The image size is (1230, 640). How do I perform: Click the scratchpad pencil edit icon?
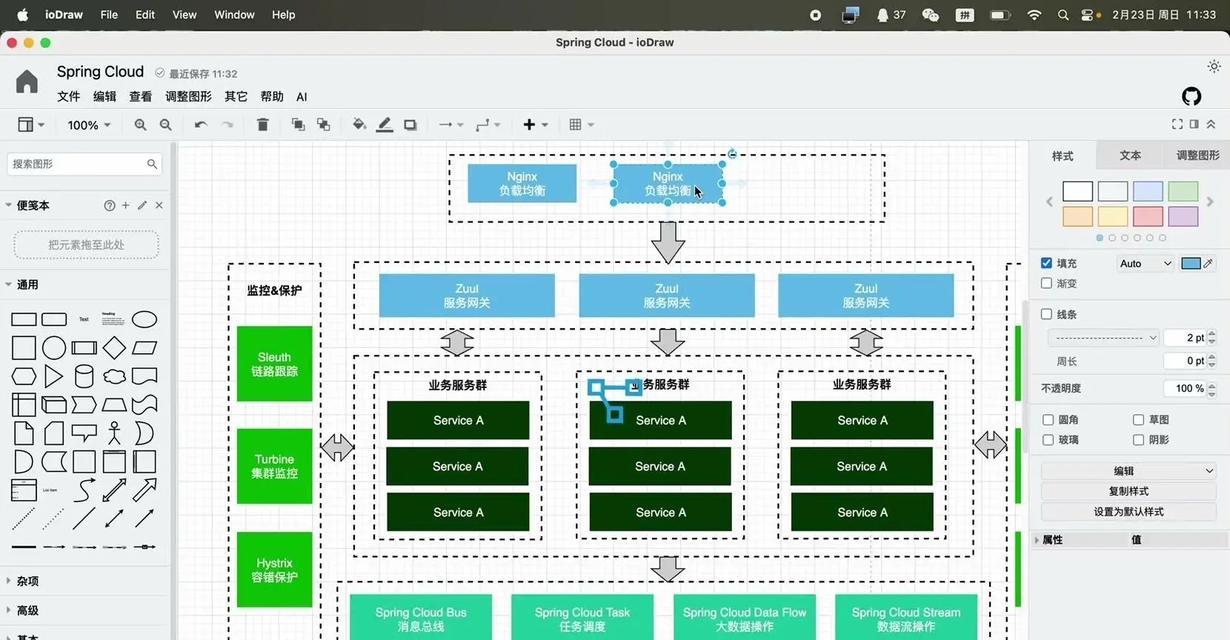[142, 205]
